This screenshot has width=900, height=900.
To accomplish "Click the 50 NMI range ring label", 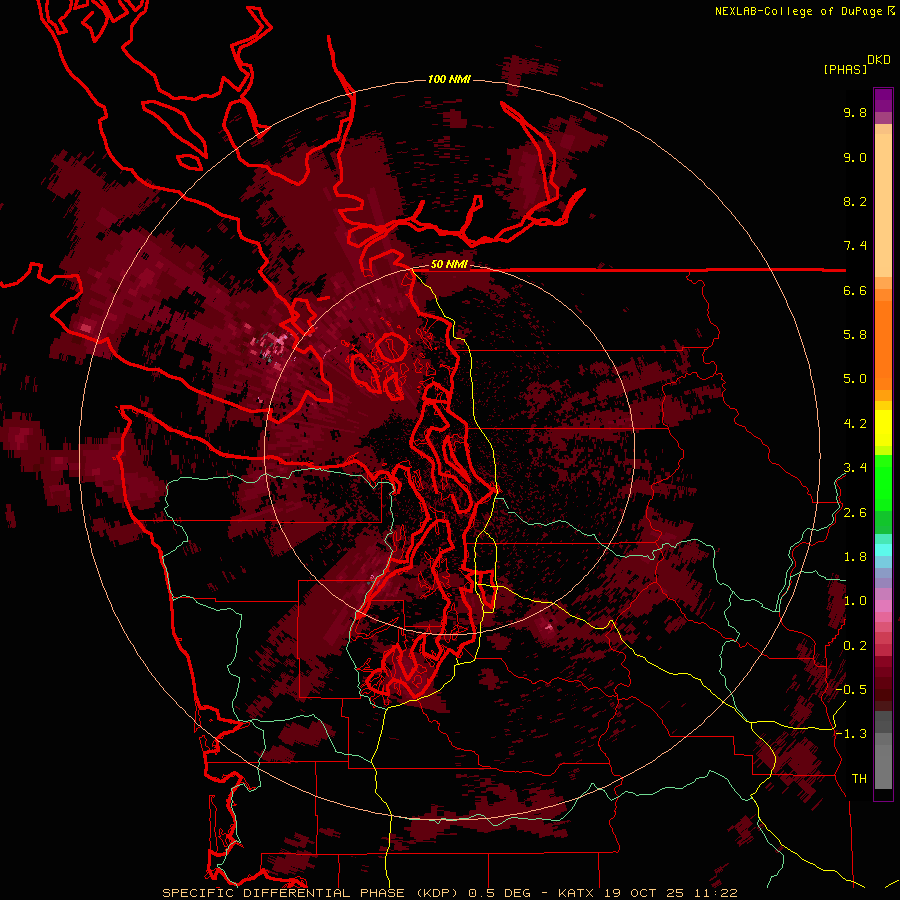I will (449, 265).
